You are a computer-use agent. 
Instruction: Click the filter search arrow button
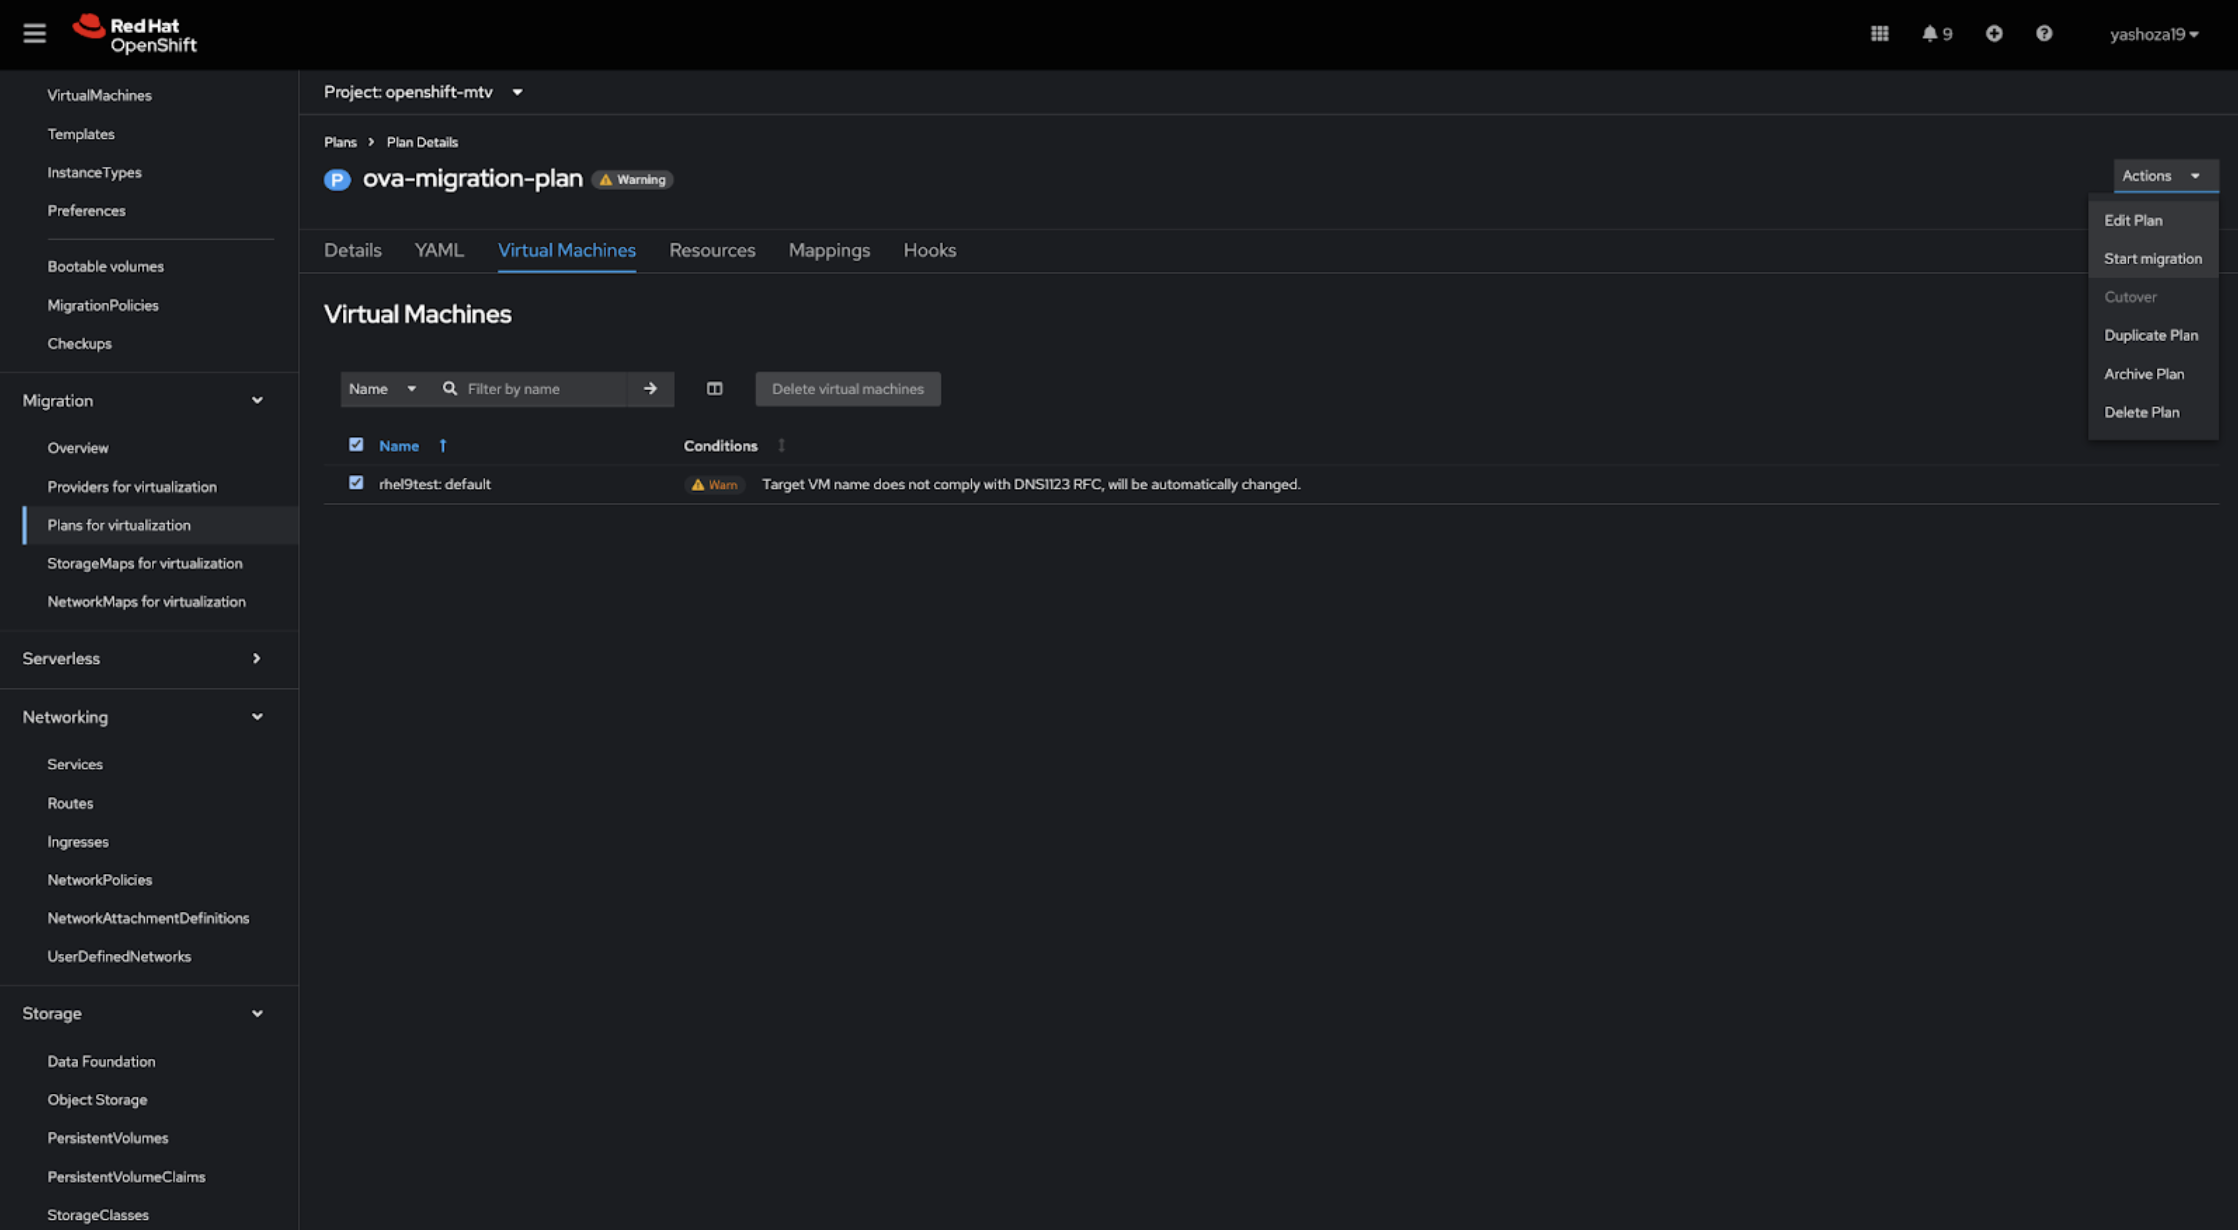650,389
